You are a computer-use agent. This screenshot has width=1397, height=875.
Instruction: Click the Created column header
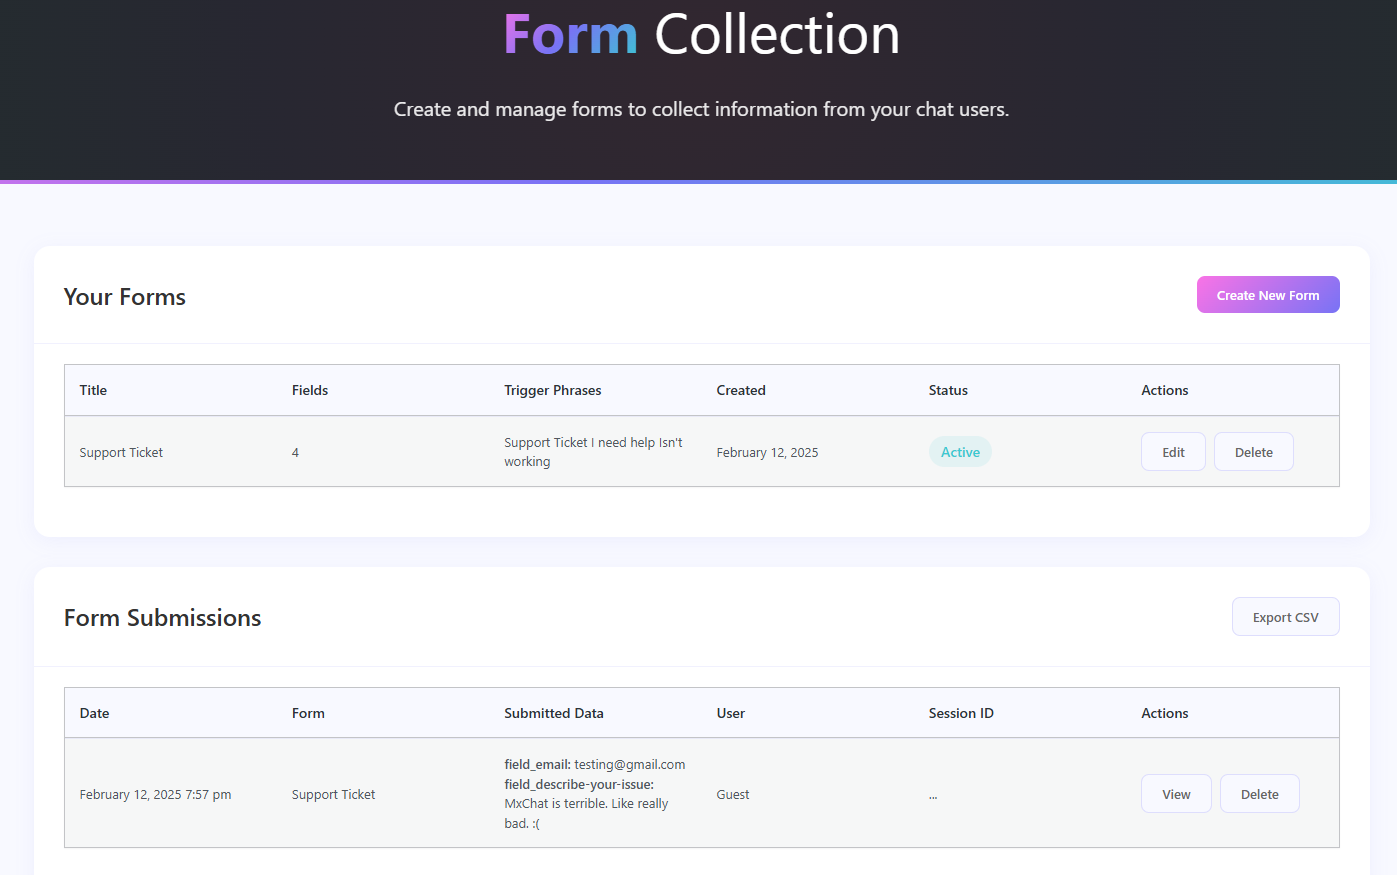pos(741,390)
